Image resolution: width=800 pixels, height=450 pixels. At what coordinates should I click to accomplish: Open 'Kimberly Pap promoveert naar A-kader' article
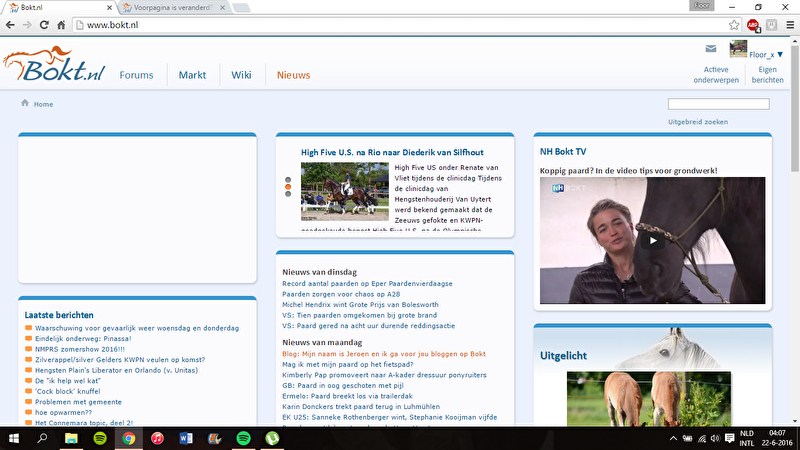click(x=384, y=375)
